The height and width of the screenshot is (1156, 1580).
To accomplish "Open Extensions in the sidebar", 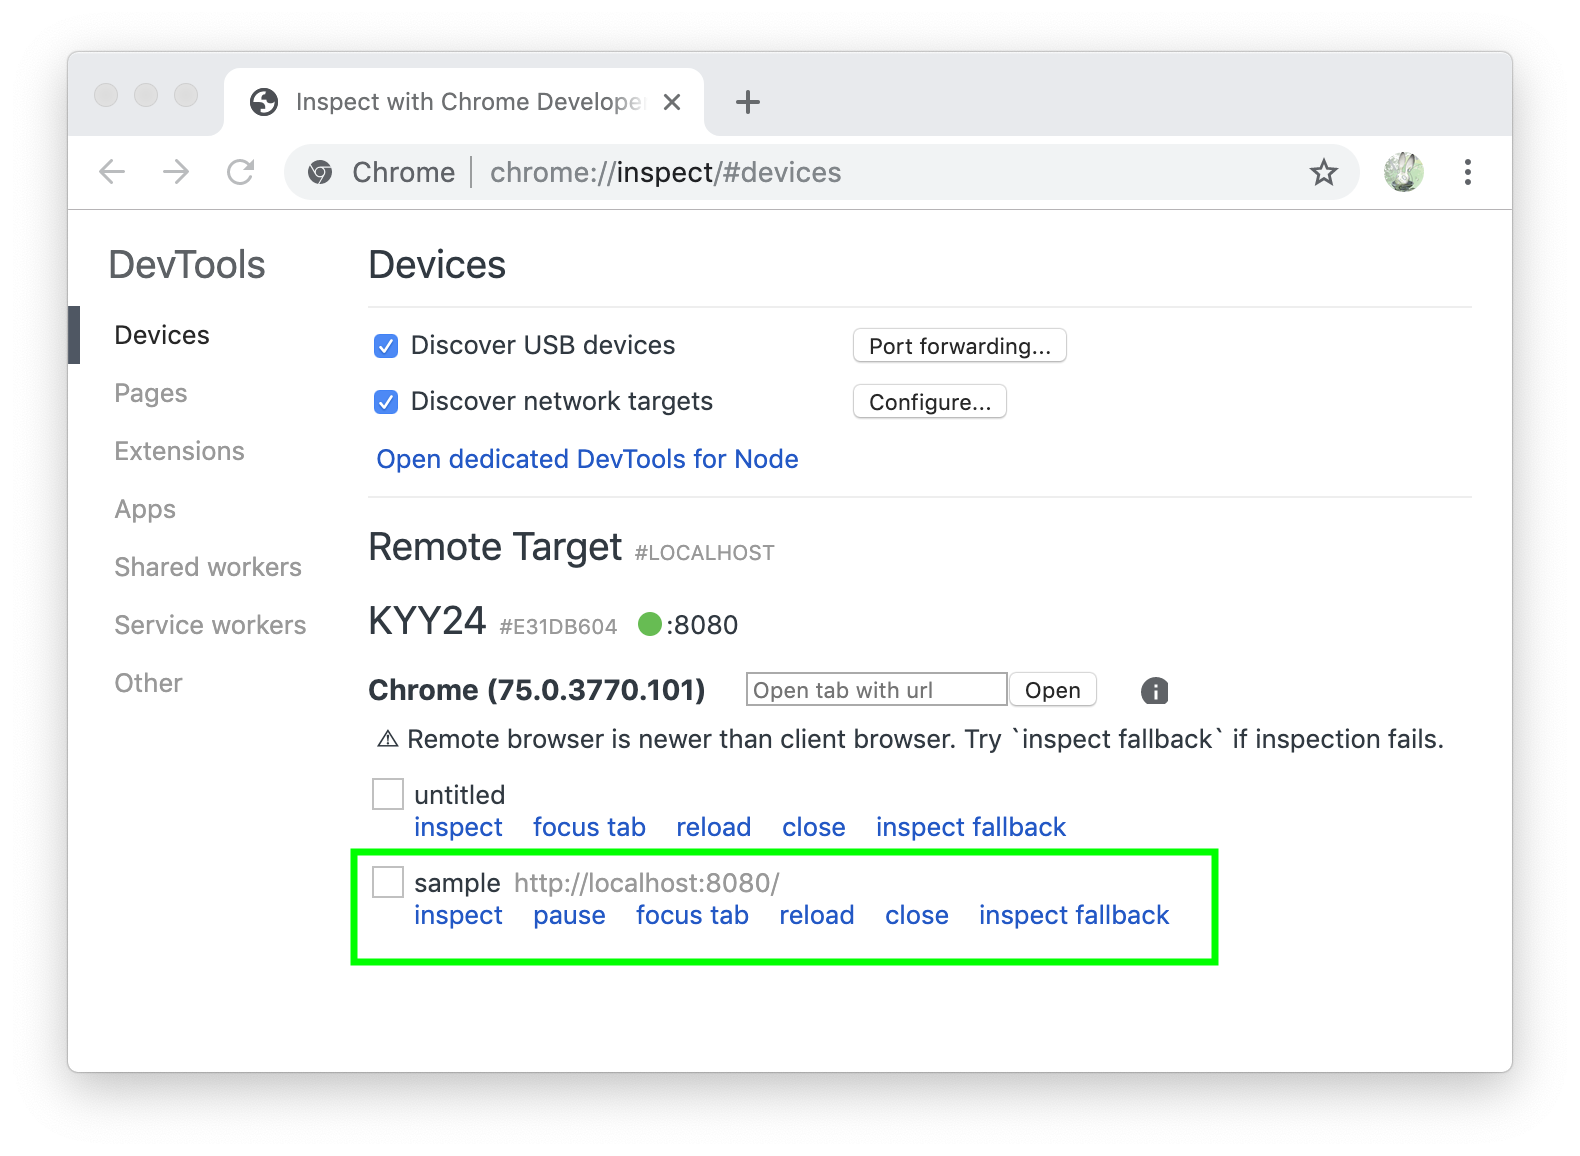I will point(180,451).
